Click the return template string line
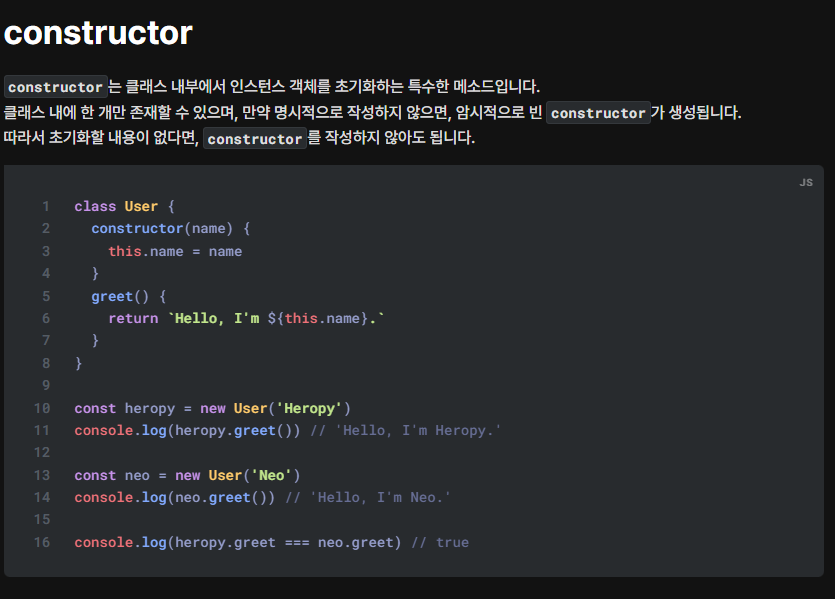835x599 pixels. click(246, 318)
